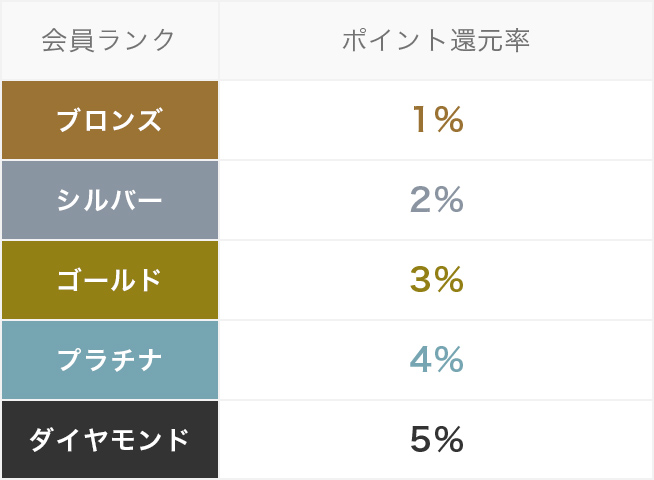Pick the brown bronze color block

point(30,120)
